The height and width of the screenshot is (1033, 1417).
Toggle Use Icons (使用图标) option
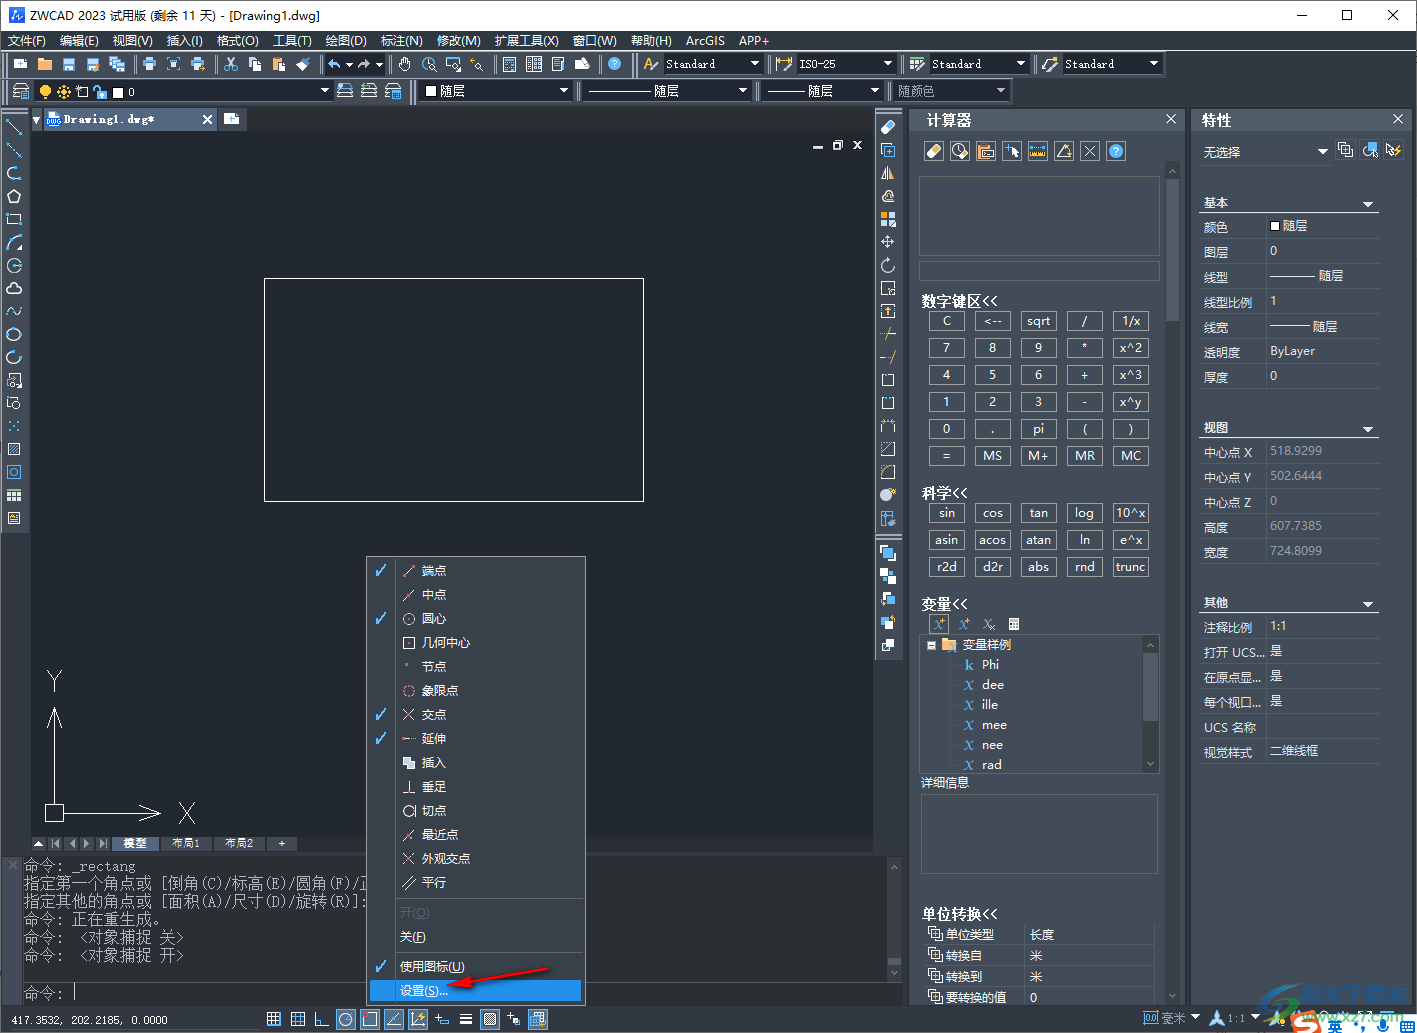pos(476,966)
